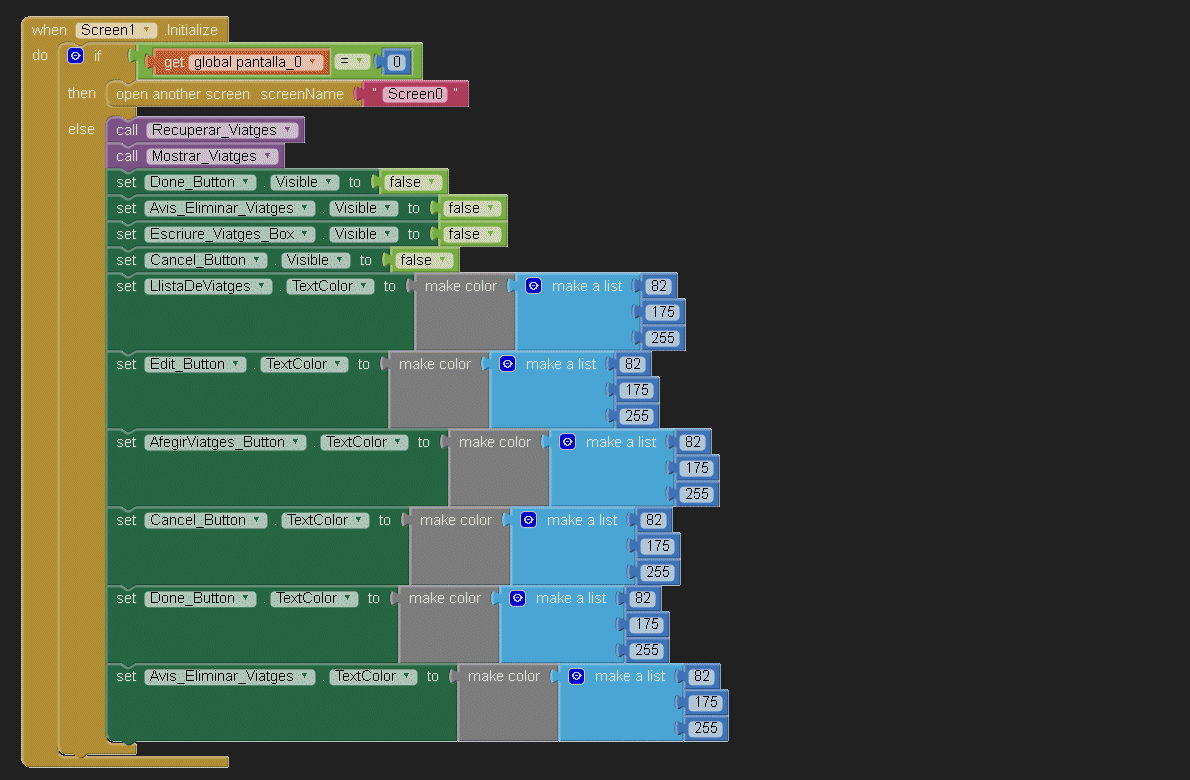
Task: Click mutator icon on LlistaDeViatges make a list
Action: click(534, 286)
